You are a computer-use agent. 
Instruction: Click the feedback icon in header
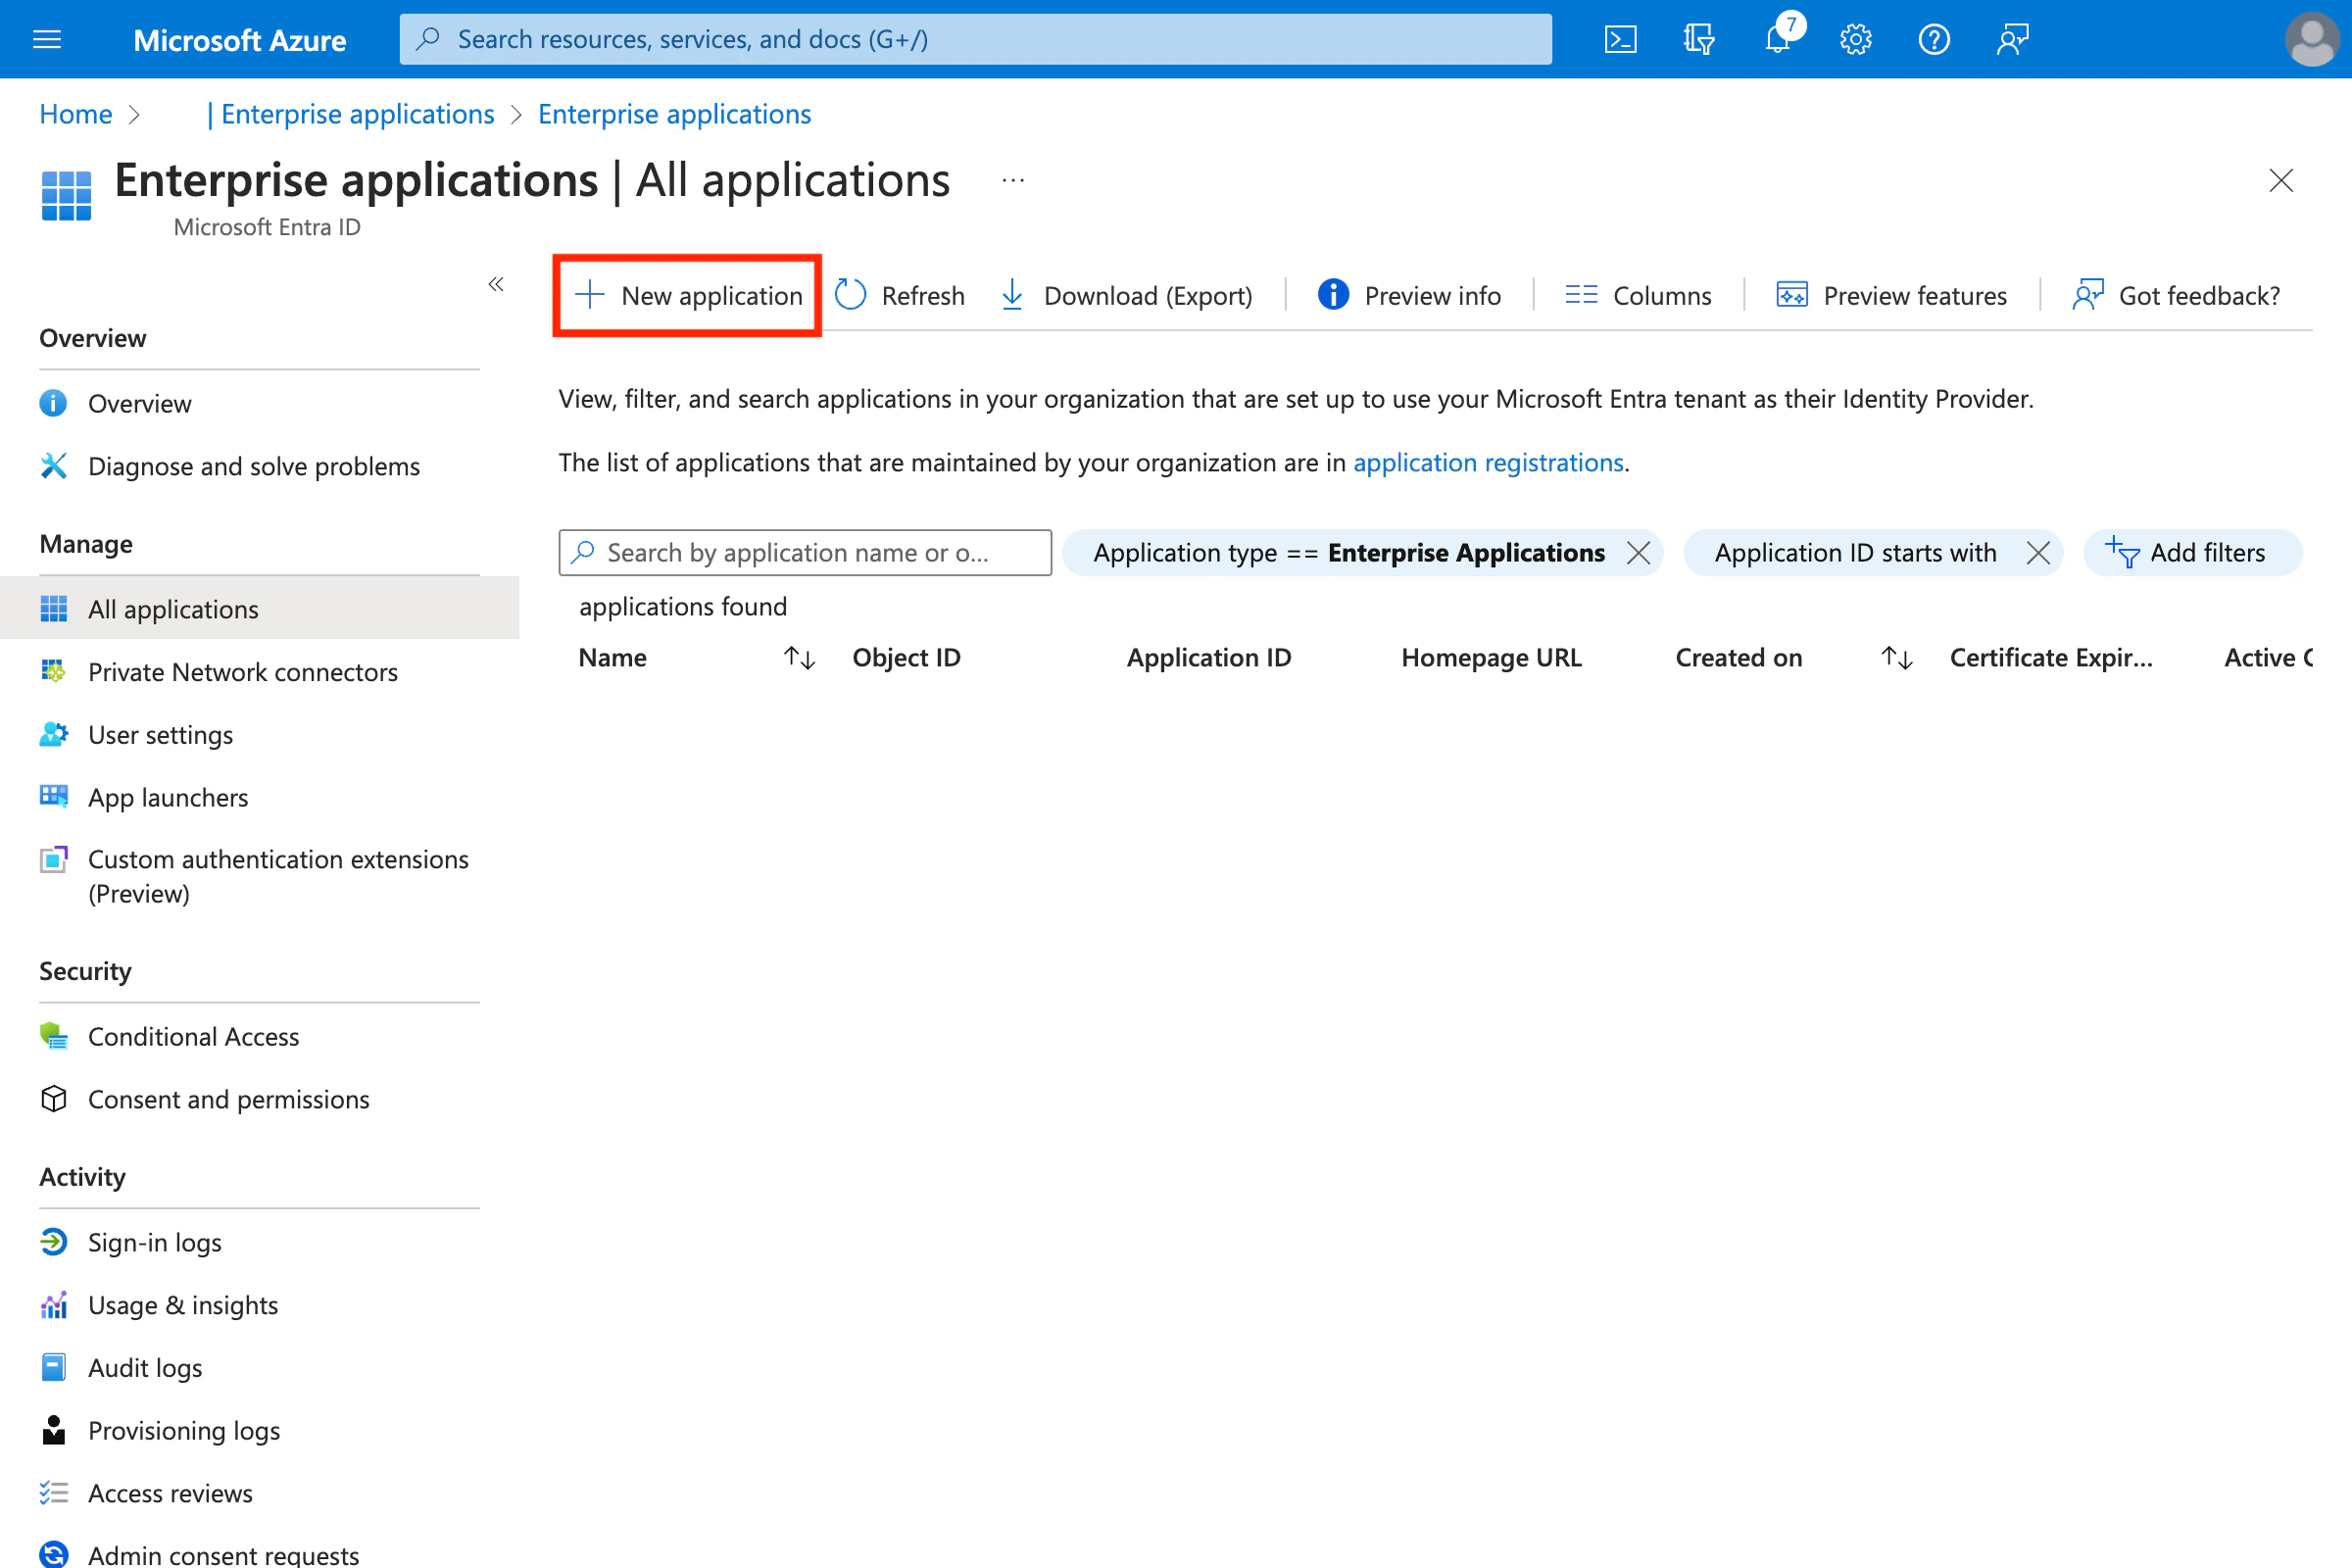(x=2012, y=39)
